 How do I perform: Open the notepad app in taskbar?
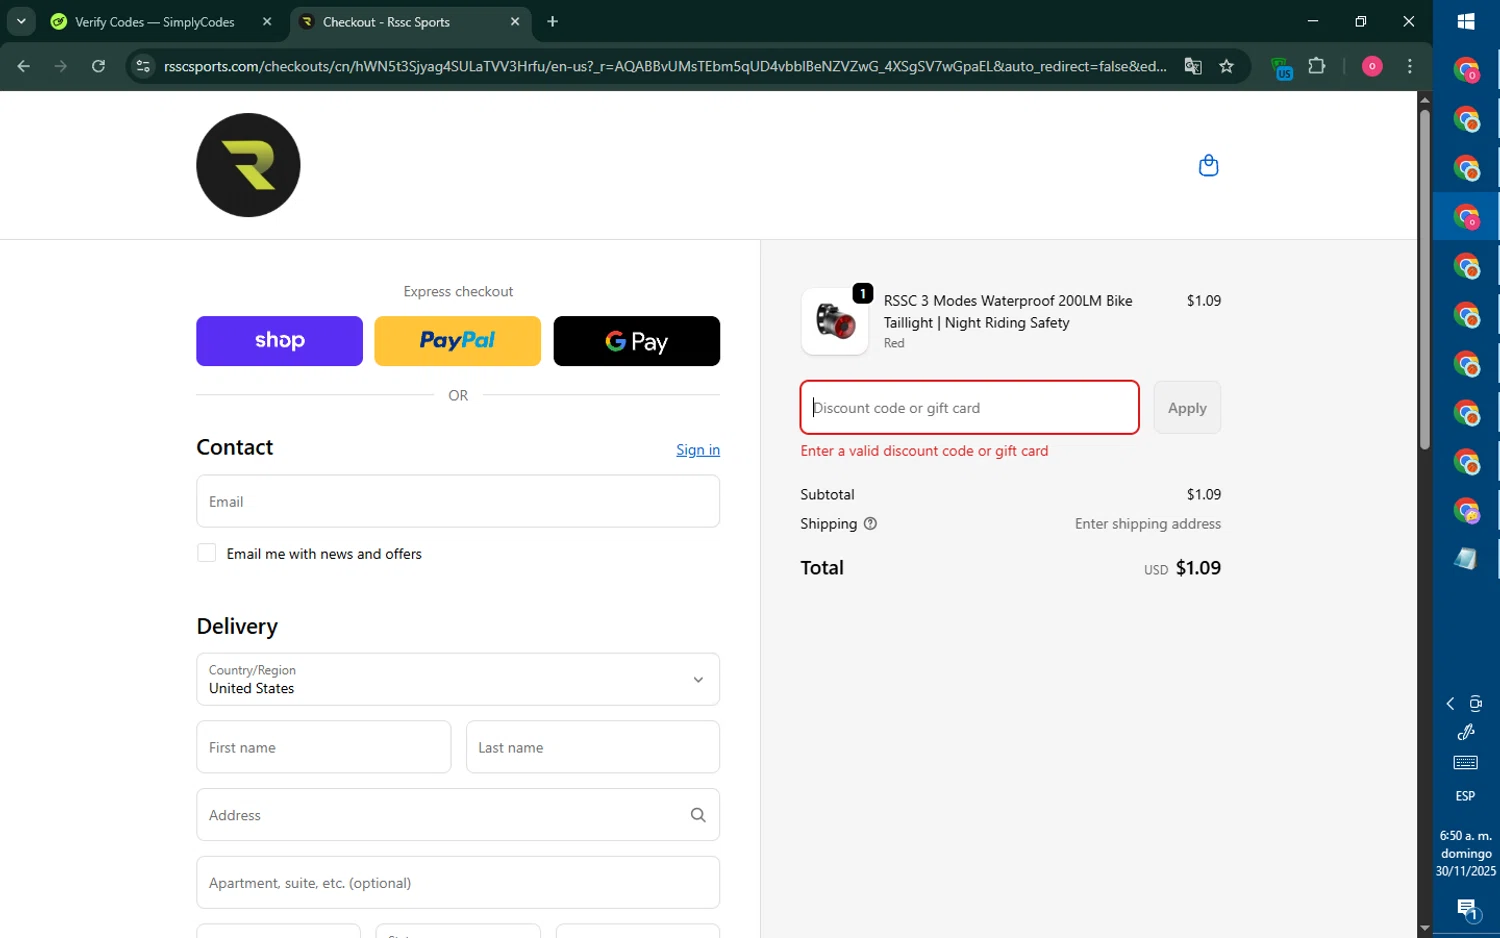point(1466,559)
